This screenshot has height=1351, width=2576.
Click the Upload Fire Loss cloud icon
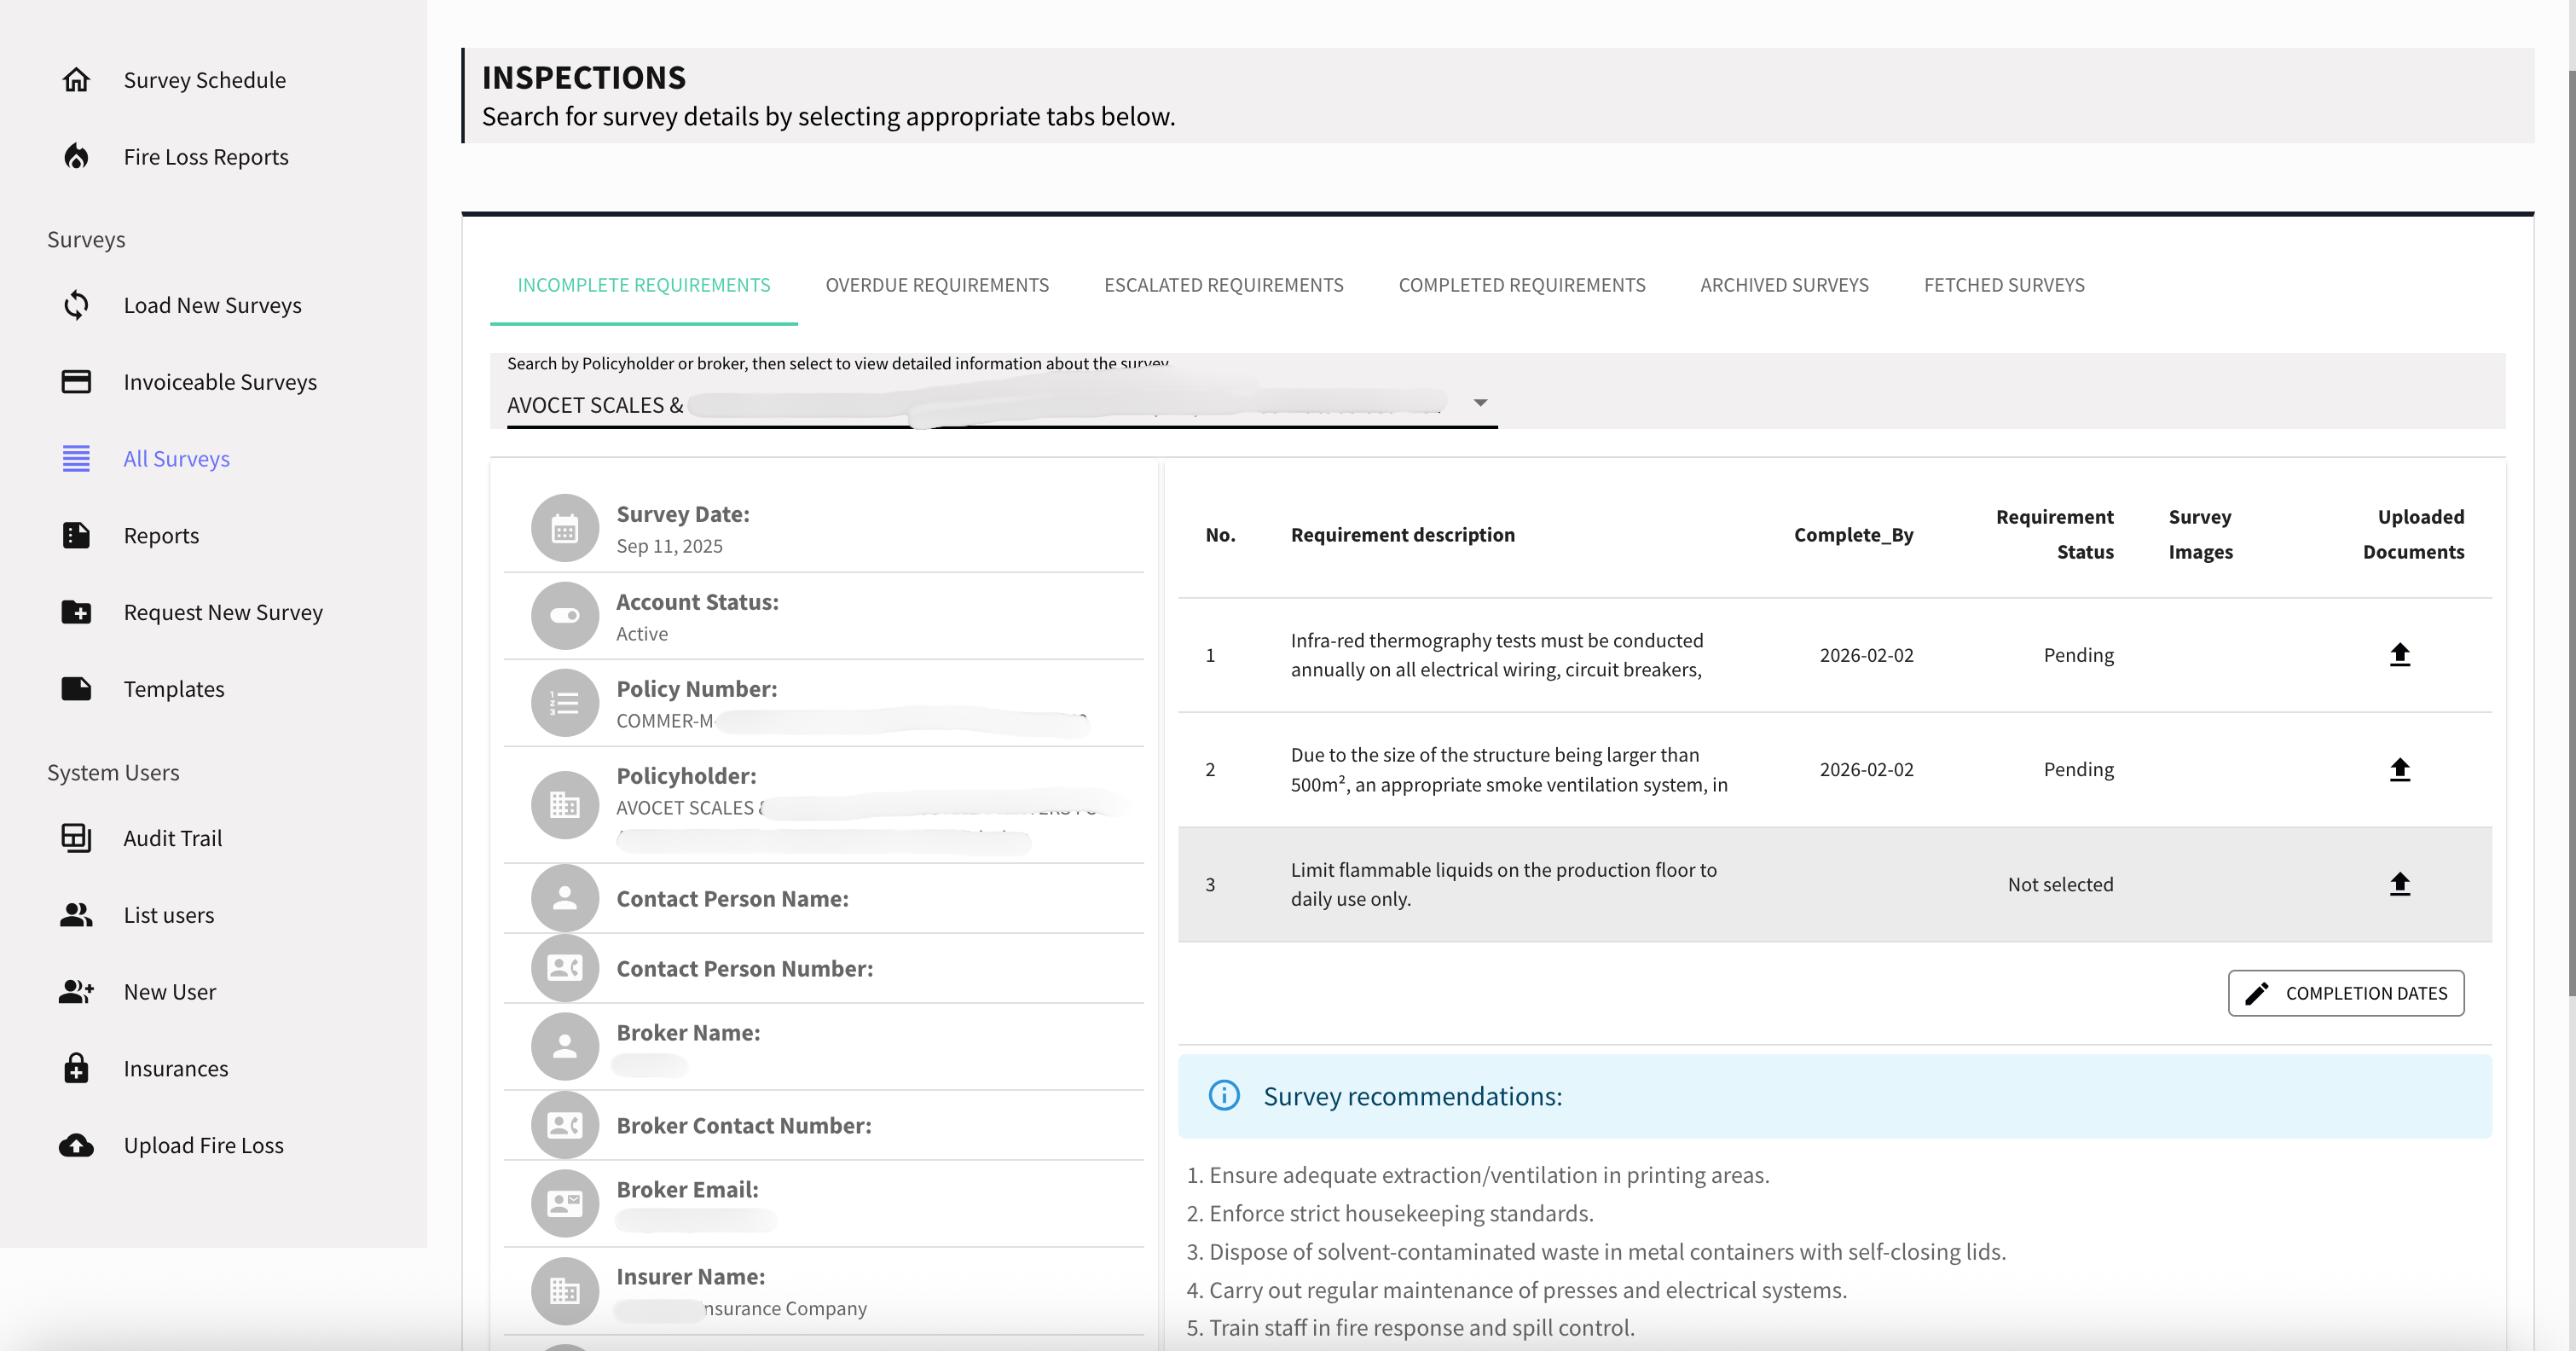click(76, 1145)
